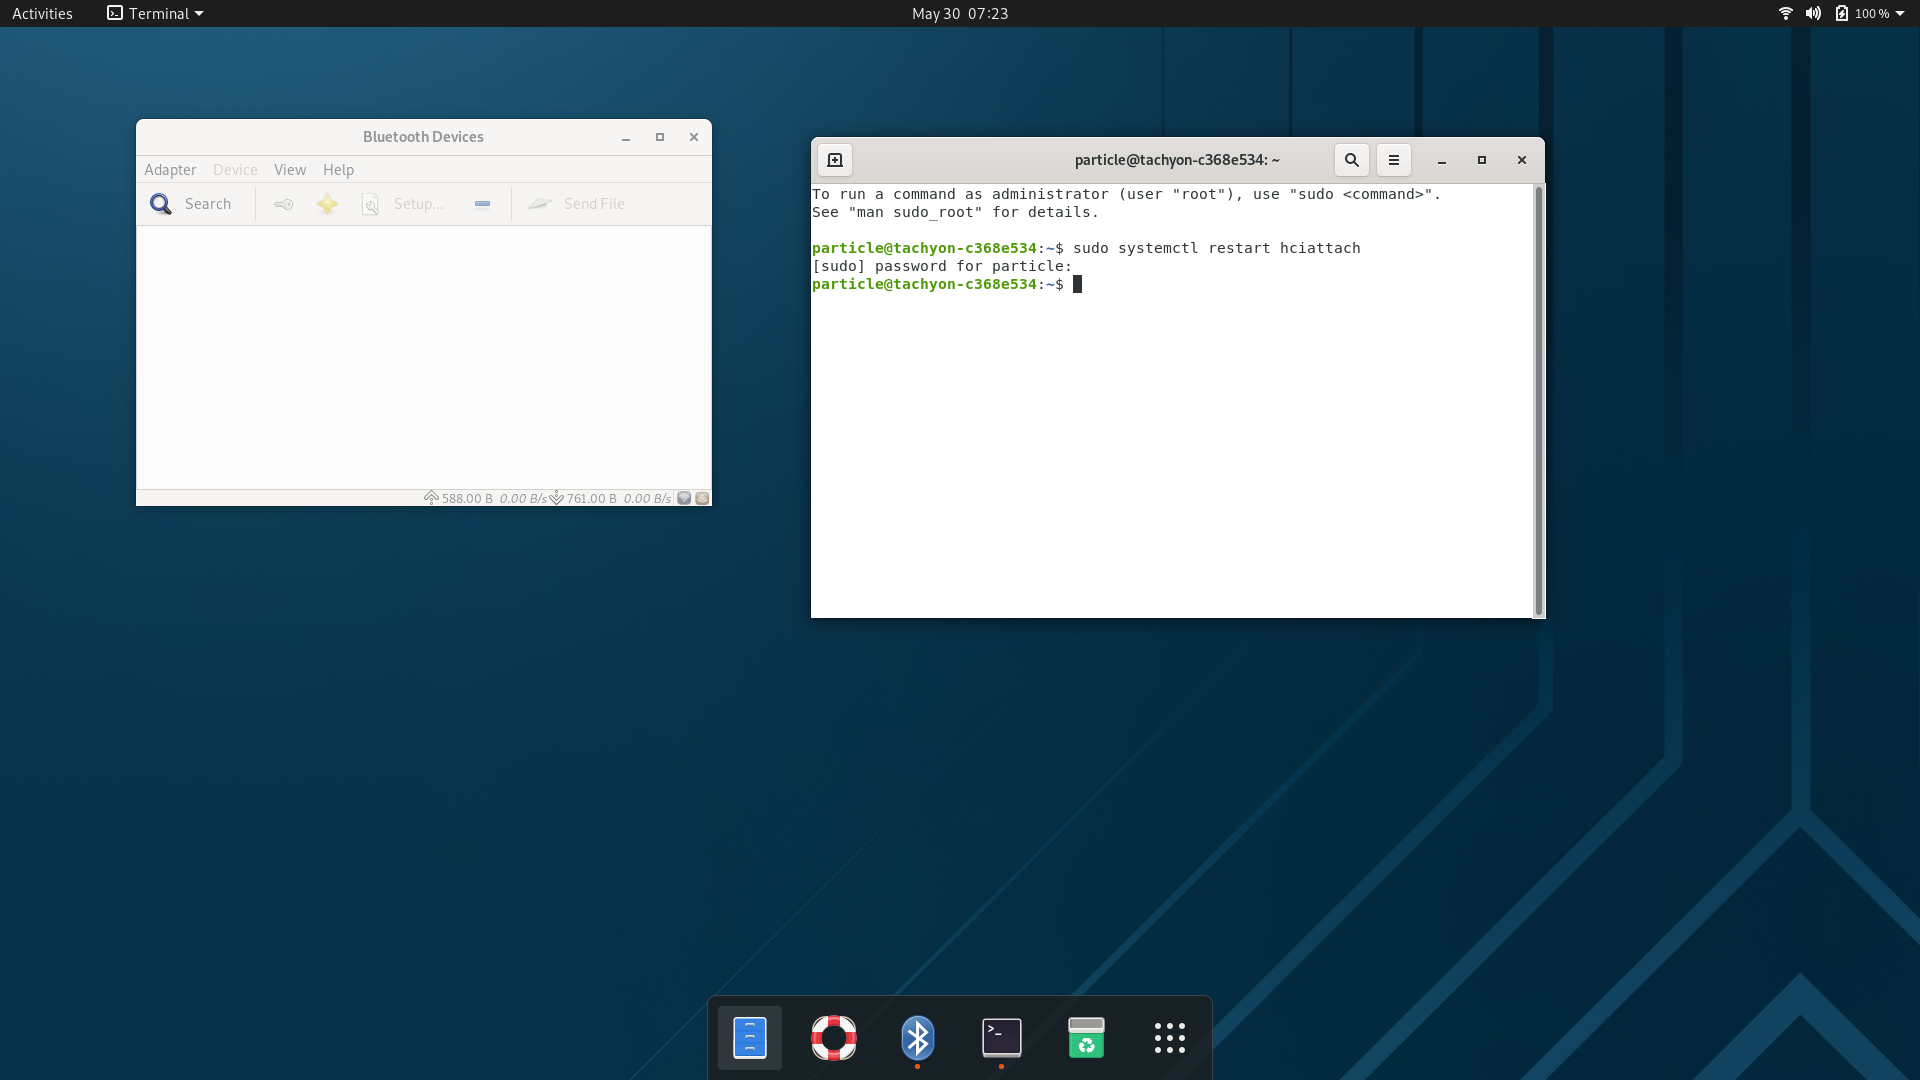Image resolution: width=1920 pixels, height=1080 pixels.
Task: Open a new tab in the terminal window
Action: (835, 160)
